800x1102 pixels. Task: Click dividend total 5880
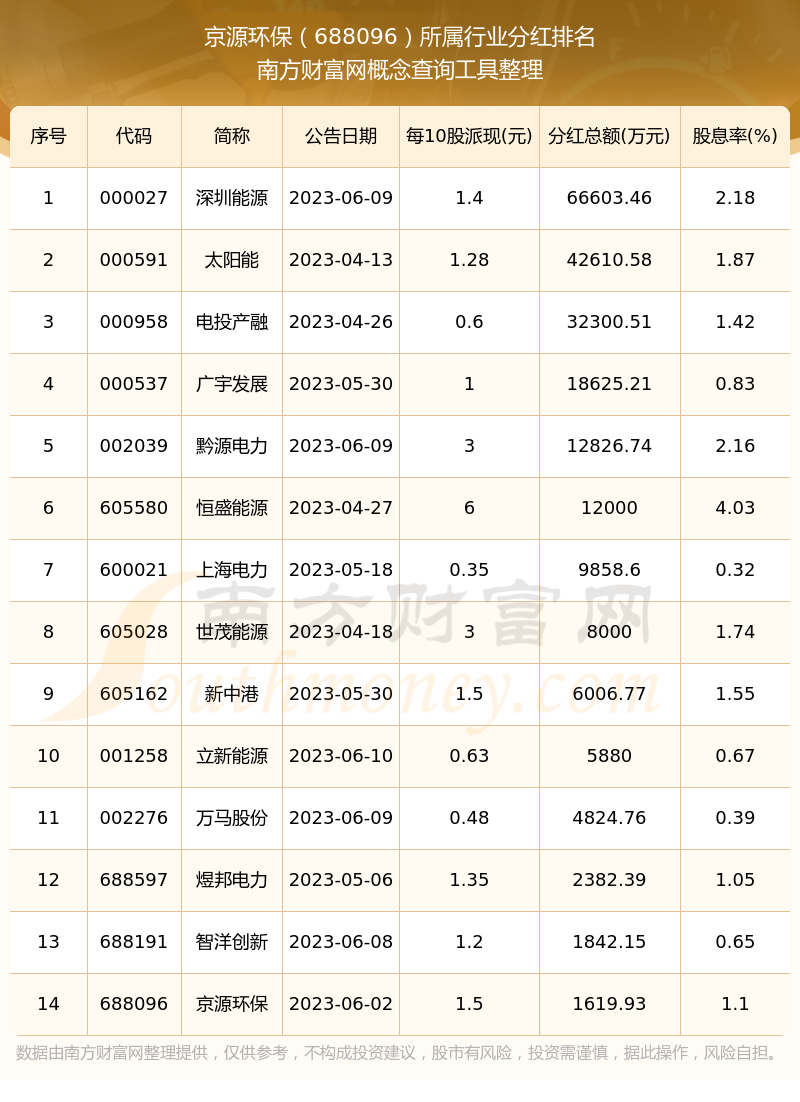point(609,756)
